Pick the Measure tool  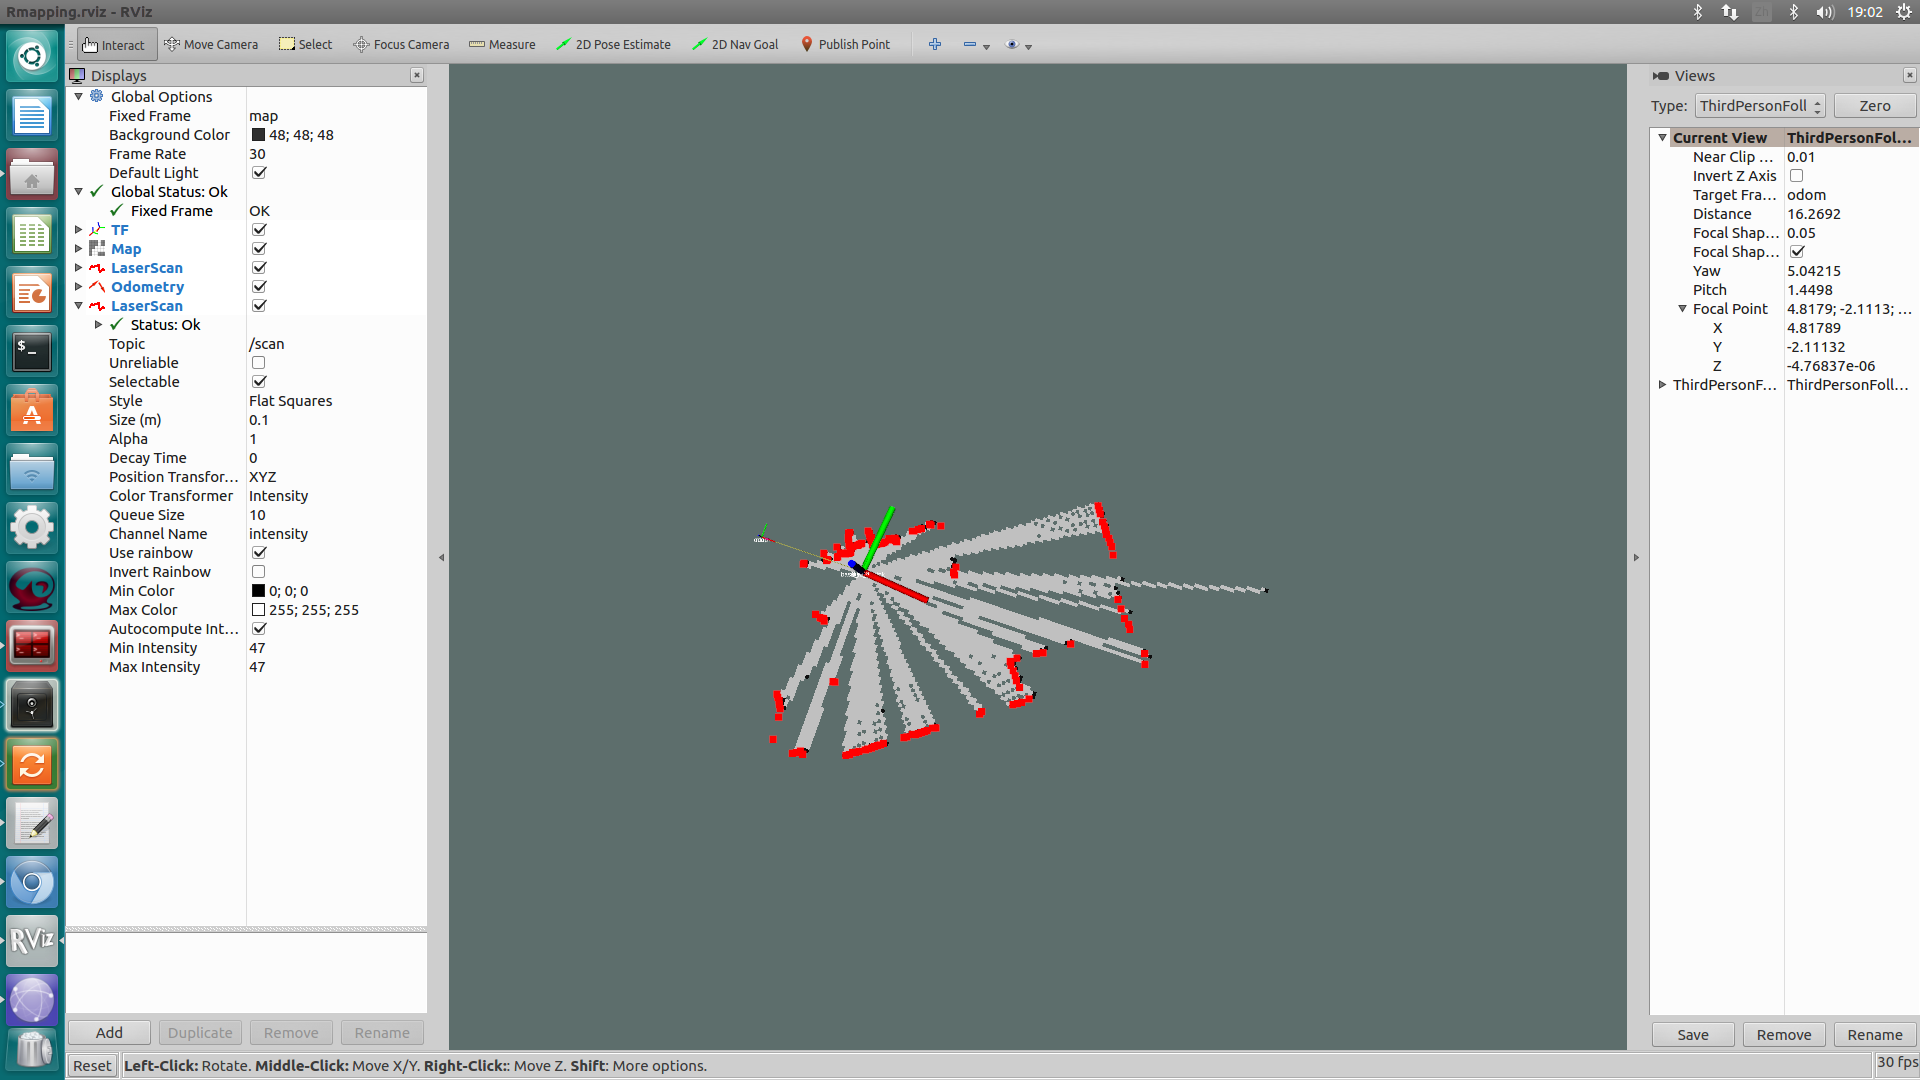click(502, 44)
